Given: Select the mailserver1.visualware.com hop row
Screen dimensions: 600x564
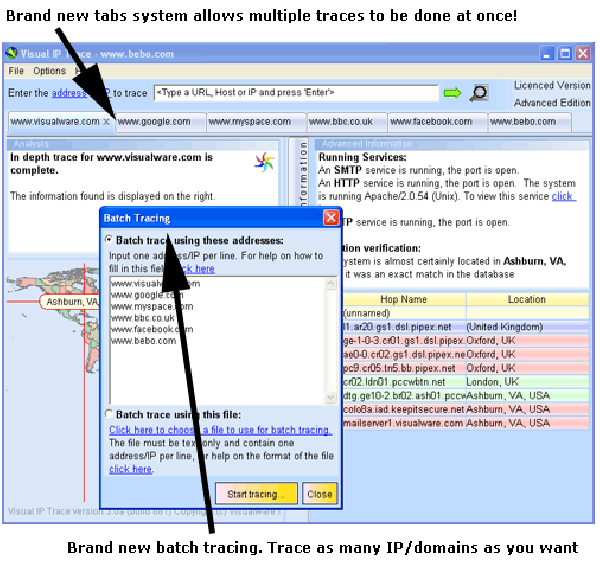Looking at the screenshot, I should [x=465, y=423].
